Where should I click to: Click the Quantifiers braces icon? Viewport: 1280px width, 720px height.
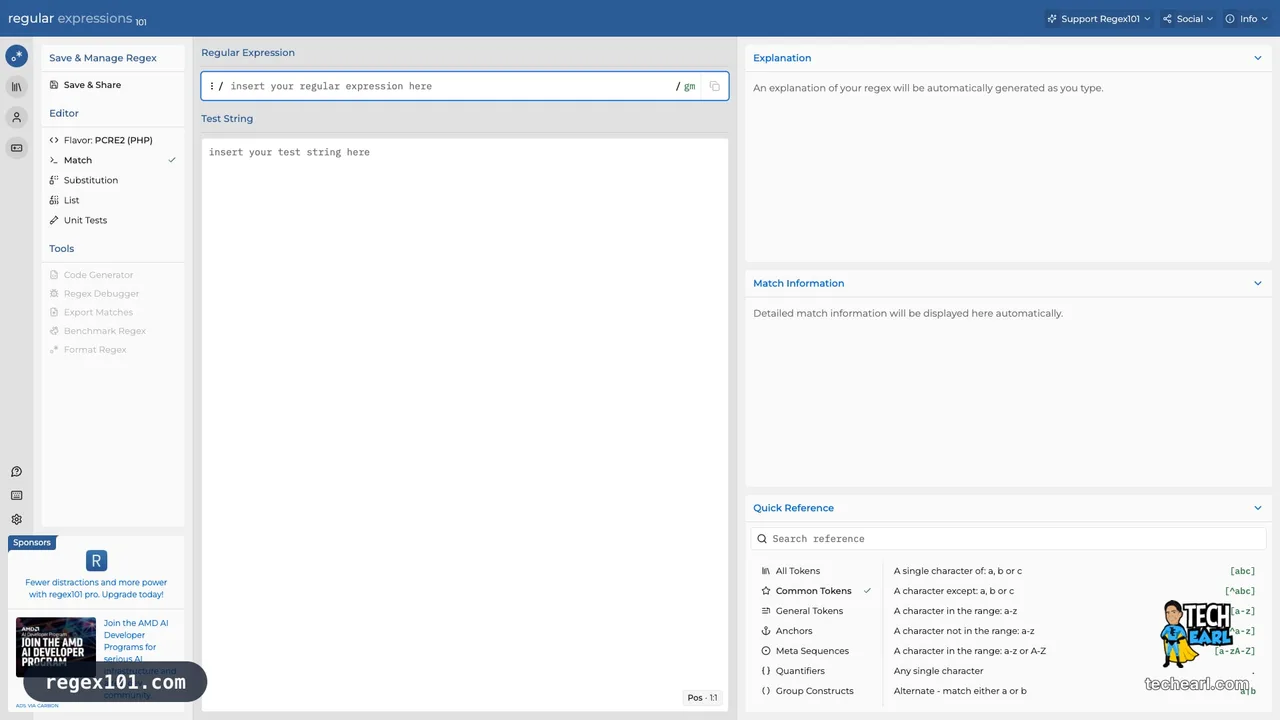click(x=766, y=671)
